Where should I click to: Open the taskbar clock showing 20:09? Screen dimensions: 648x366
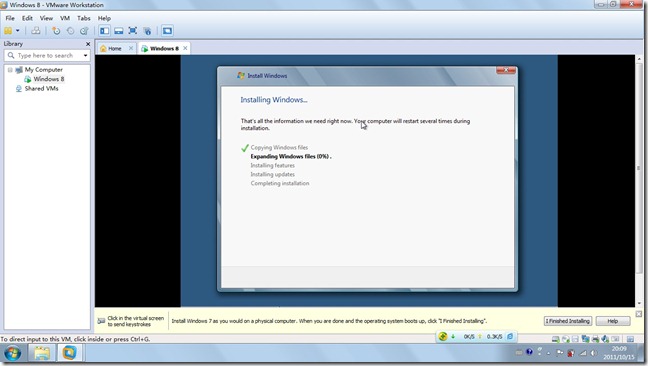pos(618,353)
